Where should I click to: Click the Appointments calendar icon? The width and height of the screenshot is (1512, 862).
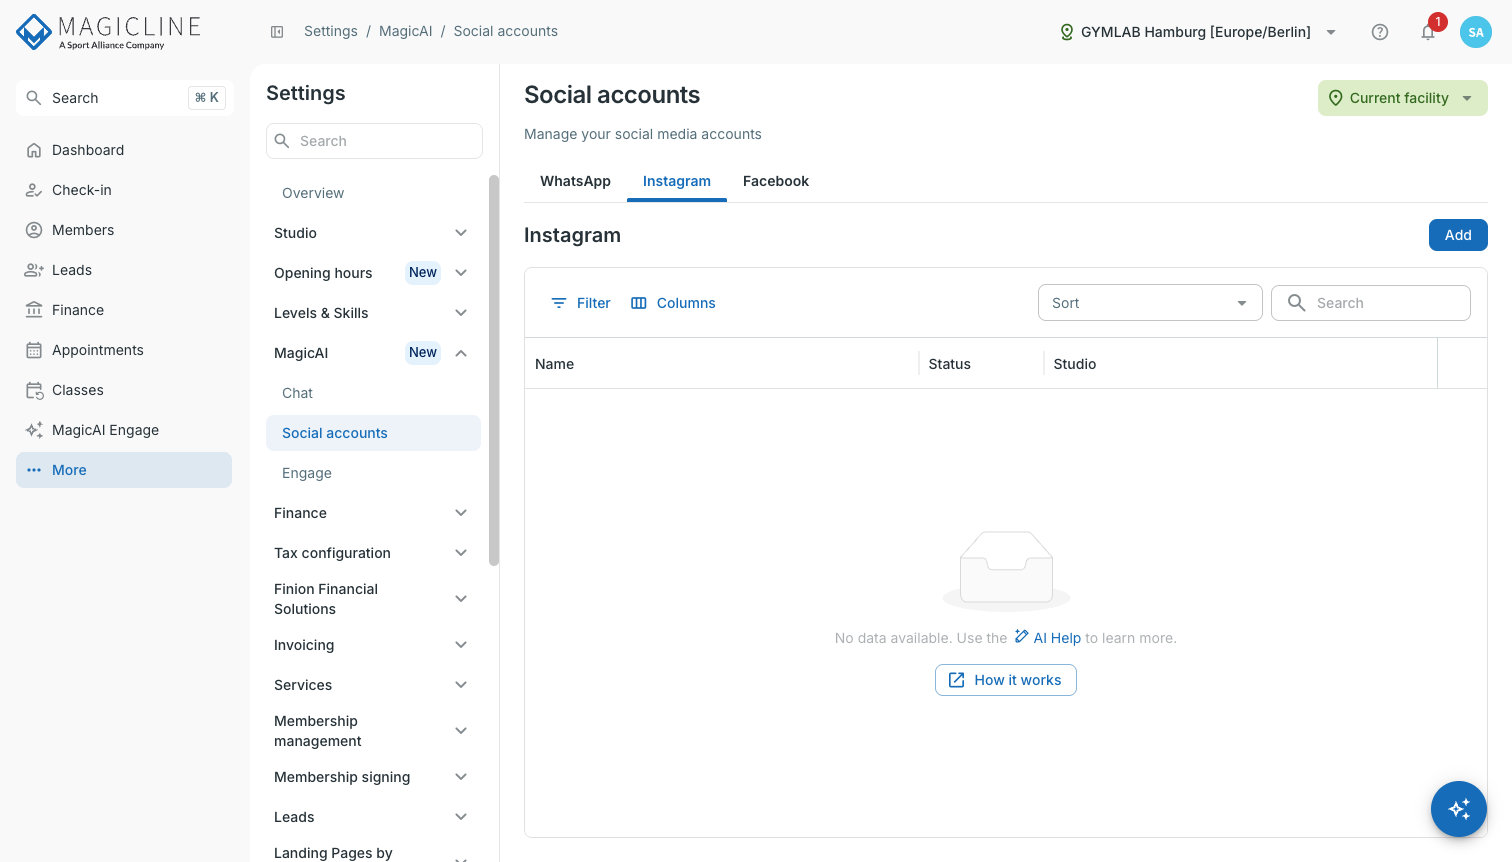(34, 350)
